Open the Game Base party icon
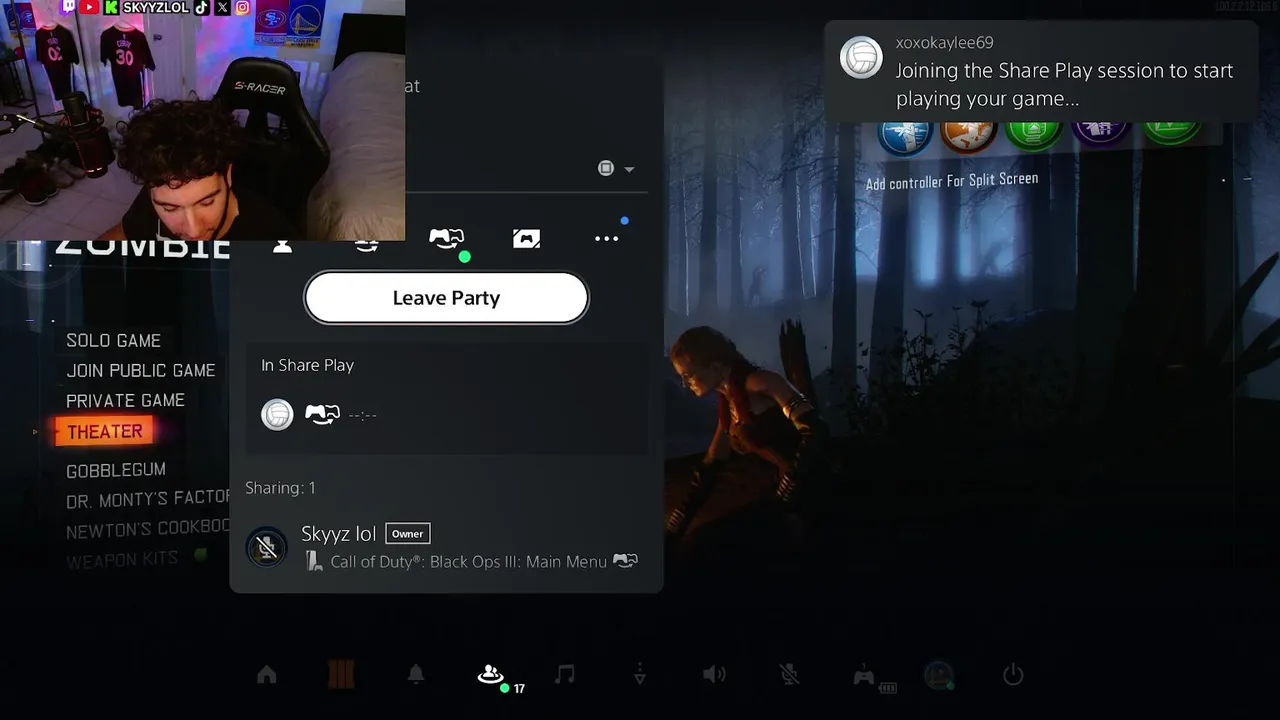The image size is (1280, 720). click(490, 675)
